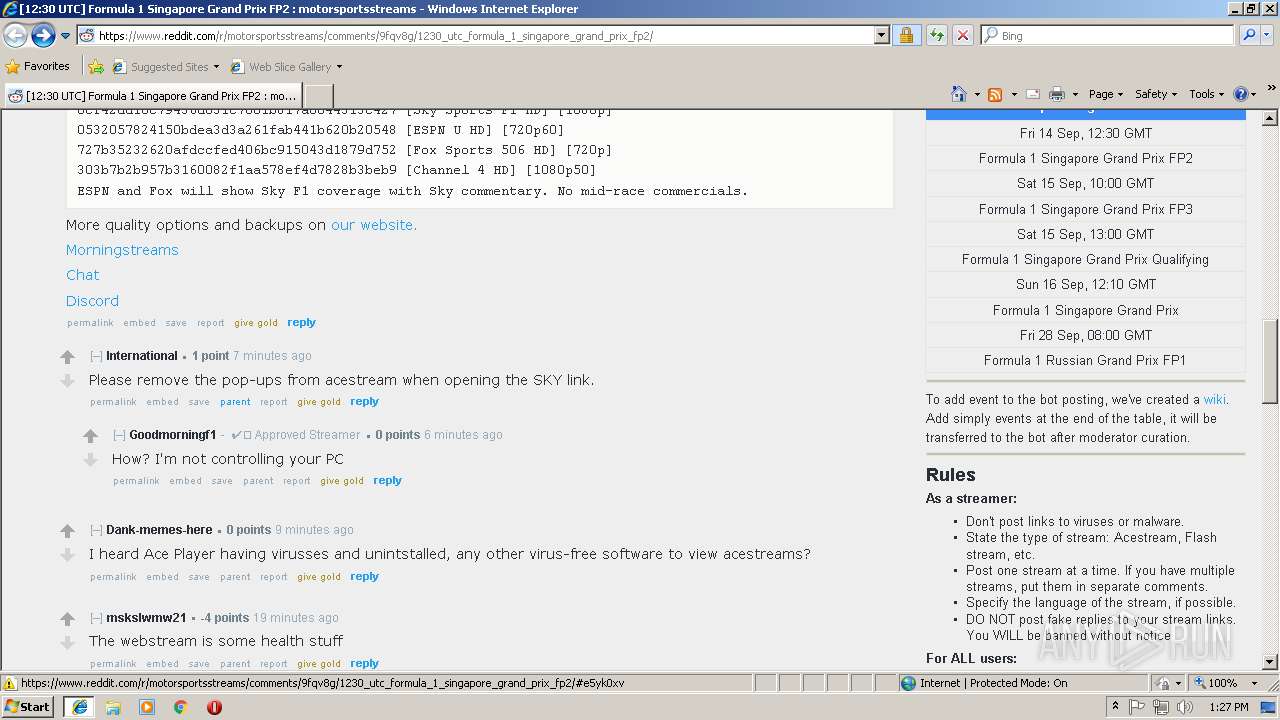Open the Safety menu

1156,94
